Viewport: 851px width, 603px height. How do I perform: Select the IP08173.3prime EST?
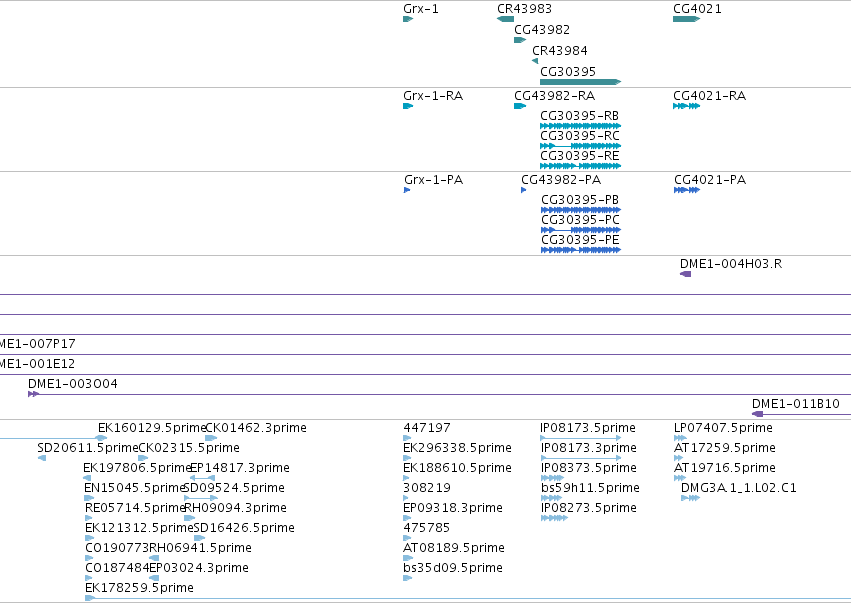[x=589, y=448]
